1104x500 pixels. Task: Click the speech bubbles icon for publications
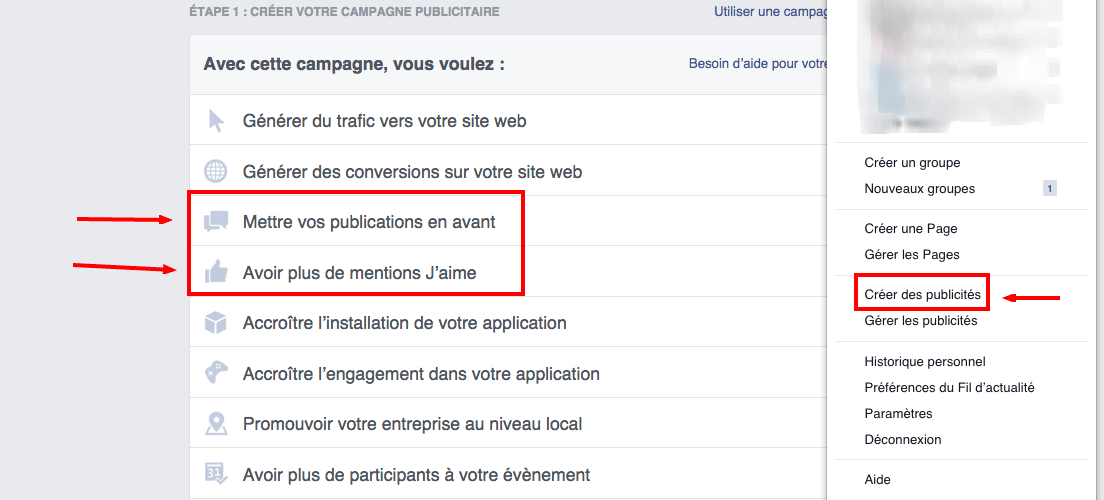tap(216, 221)
